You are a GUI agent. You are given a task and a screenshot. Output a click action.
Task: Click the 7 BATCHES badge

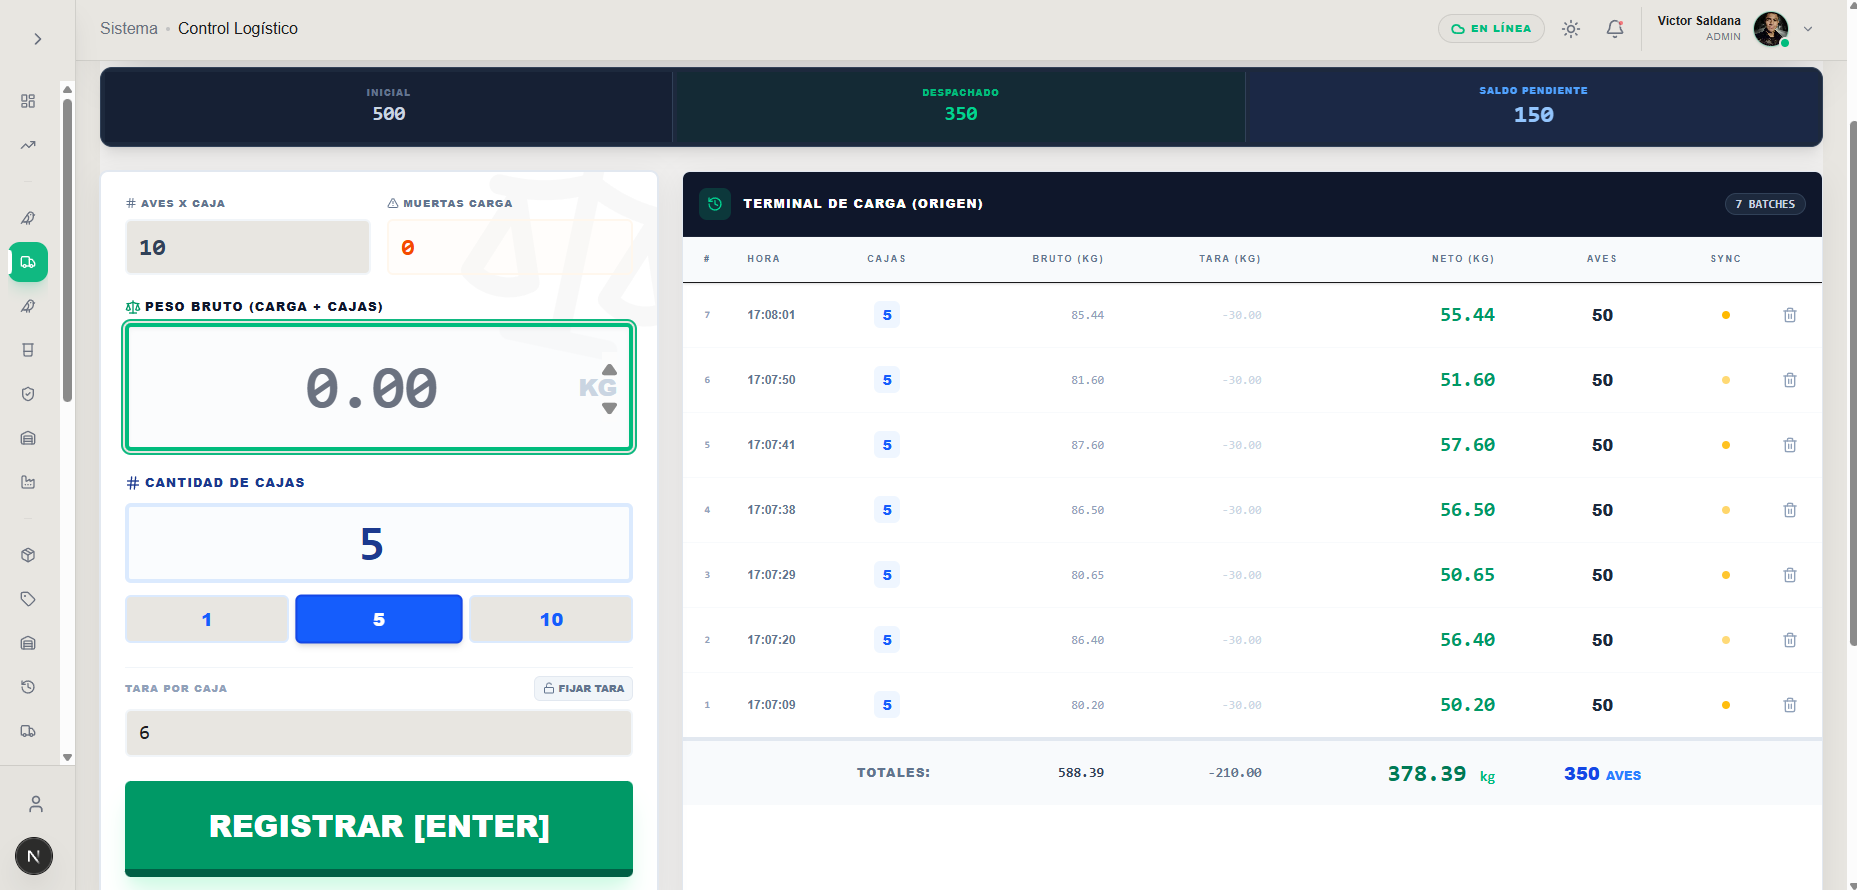click(x=1765, y=204)
